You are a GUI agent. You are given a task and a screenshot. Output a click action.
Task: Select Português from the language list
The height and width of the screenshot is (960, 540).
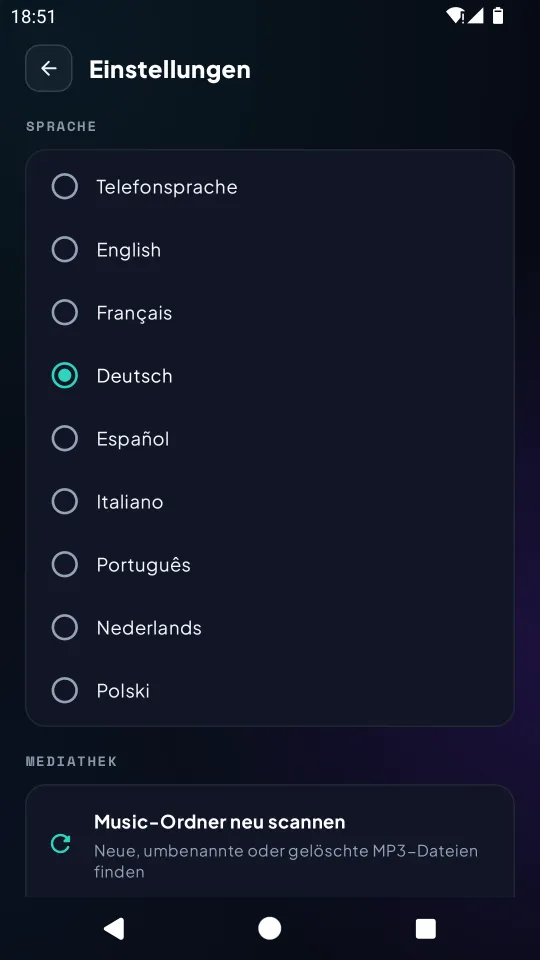coord(269,564)
